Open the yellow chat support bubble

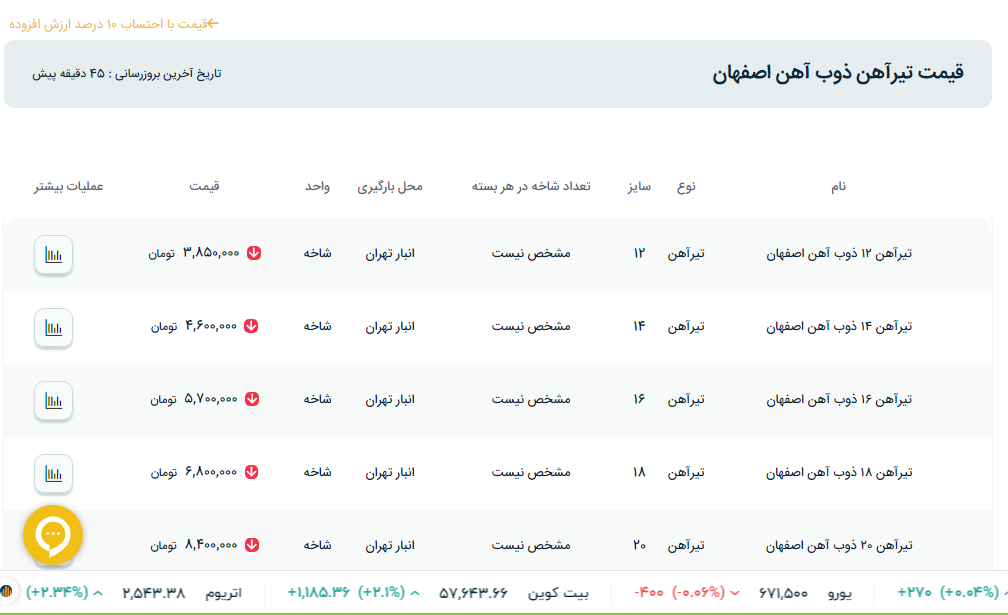point(53,535)
